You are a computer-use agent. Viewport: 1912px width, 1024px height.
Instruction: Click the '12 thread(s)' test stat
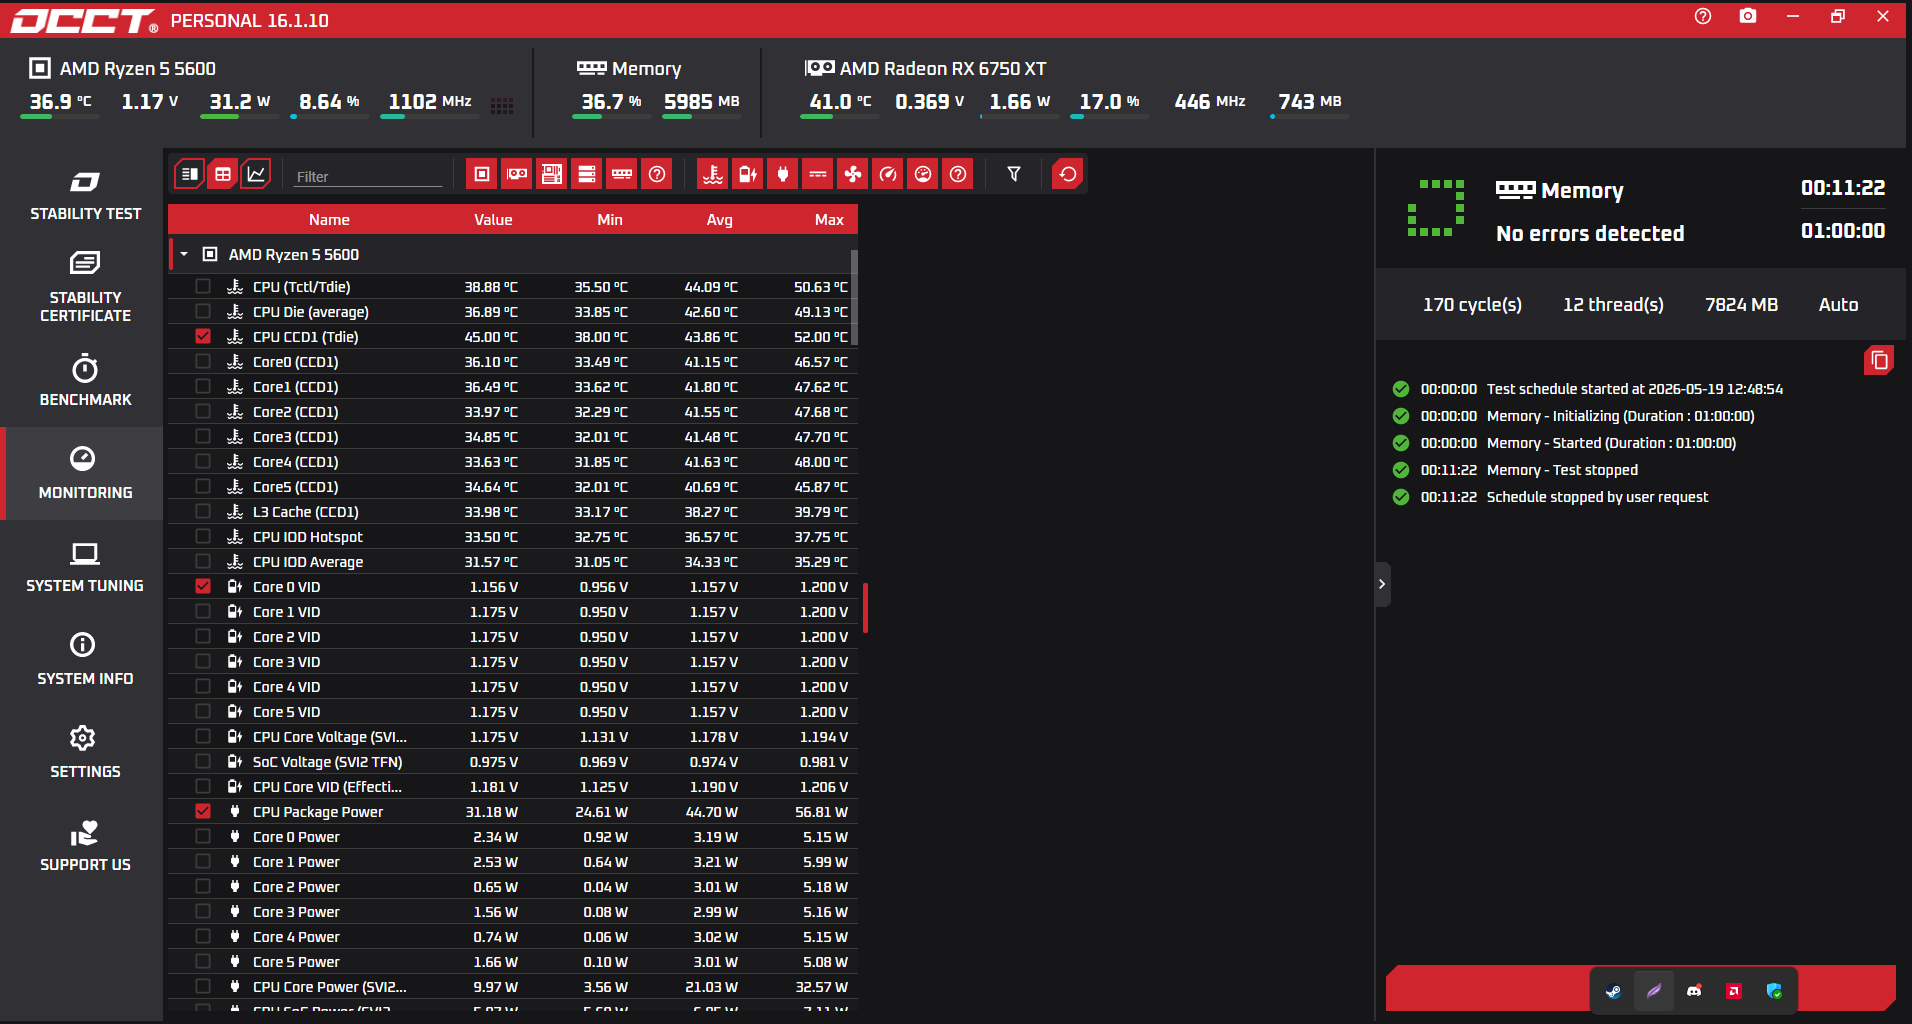1613,305
